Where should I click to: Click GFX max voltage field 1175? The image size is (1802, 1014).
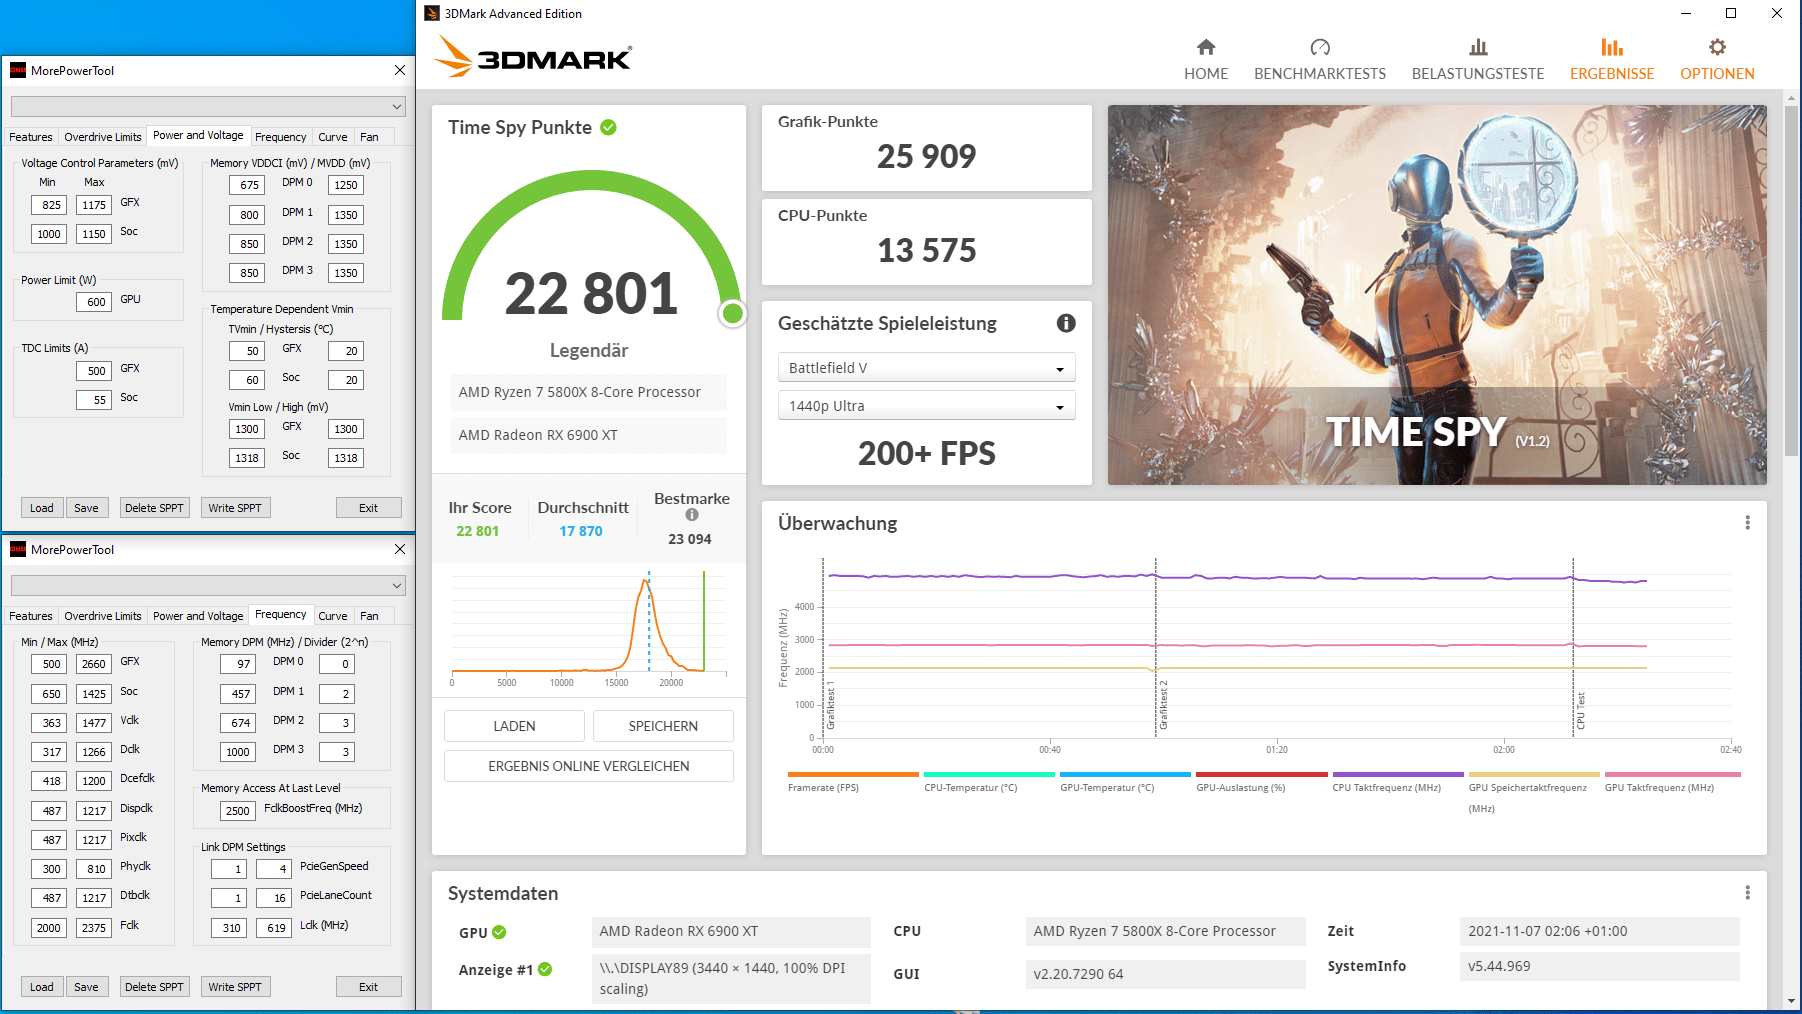pyautogui.click(x=94, y=205)
